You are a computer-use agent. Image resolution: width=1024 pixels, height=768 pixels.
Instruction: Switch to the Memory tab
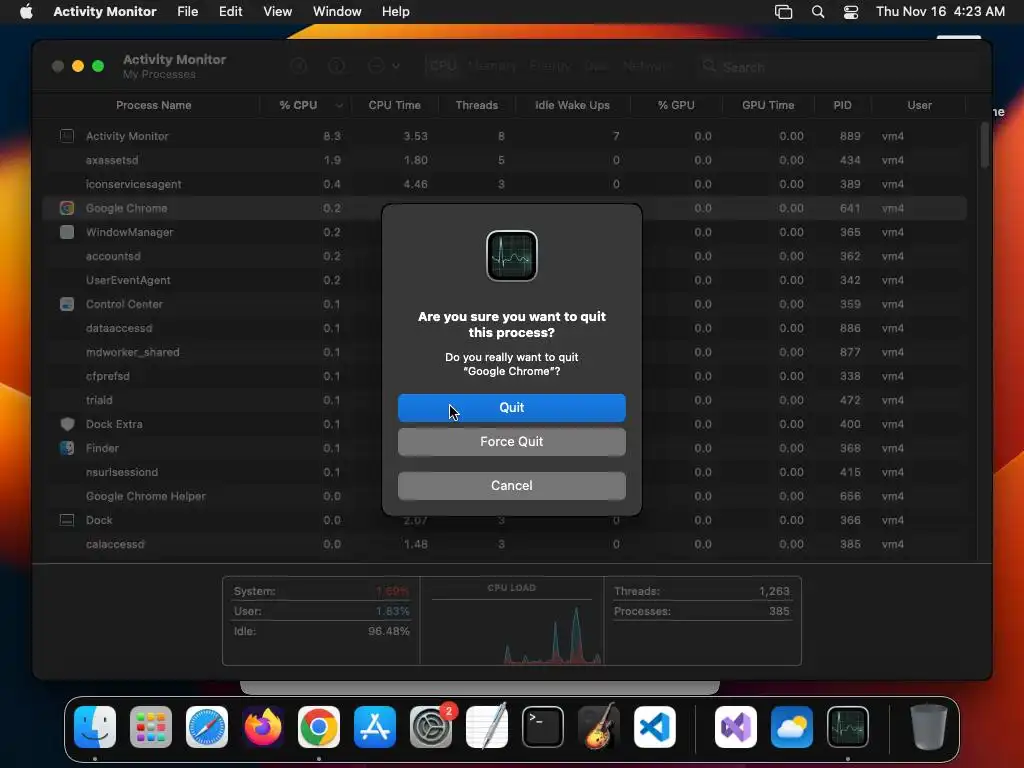[492, 66]
